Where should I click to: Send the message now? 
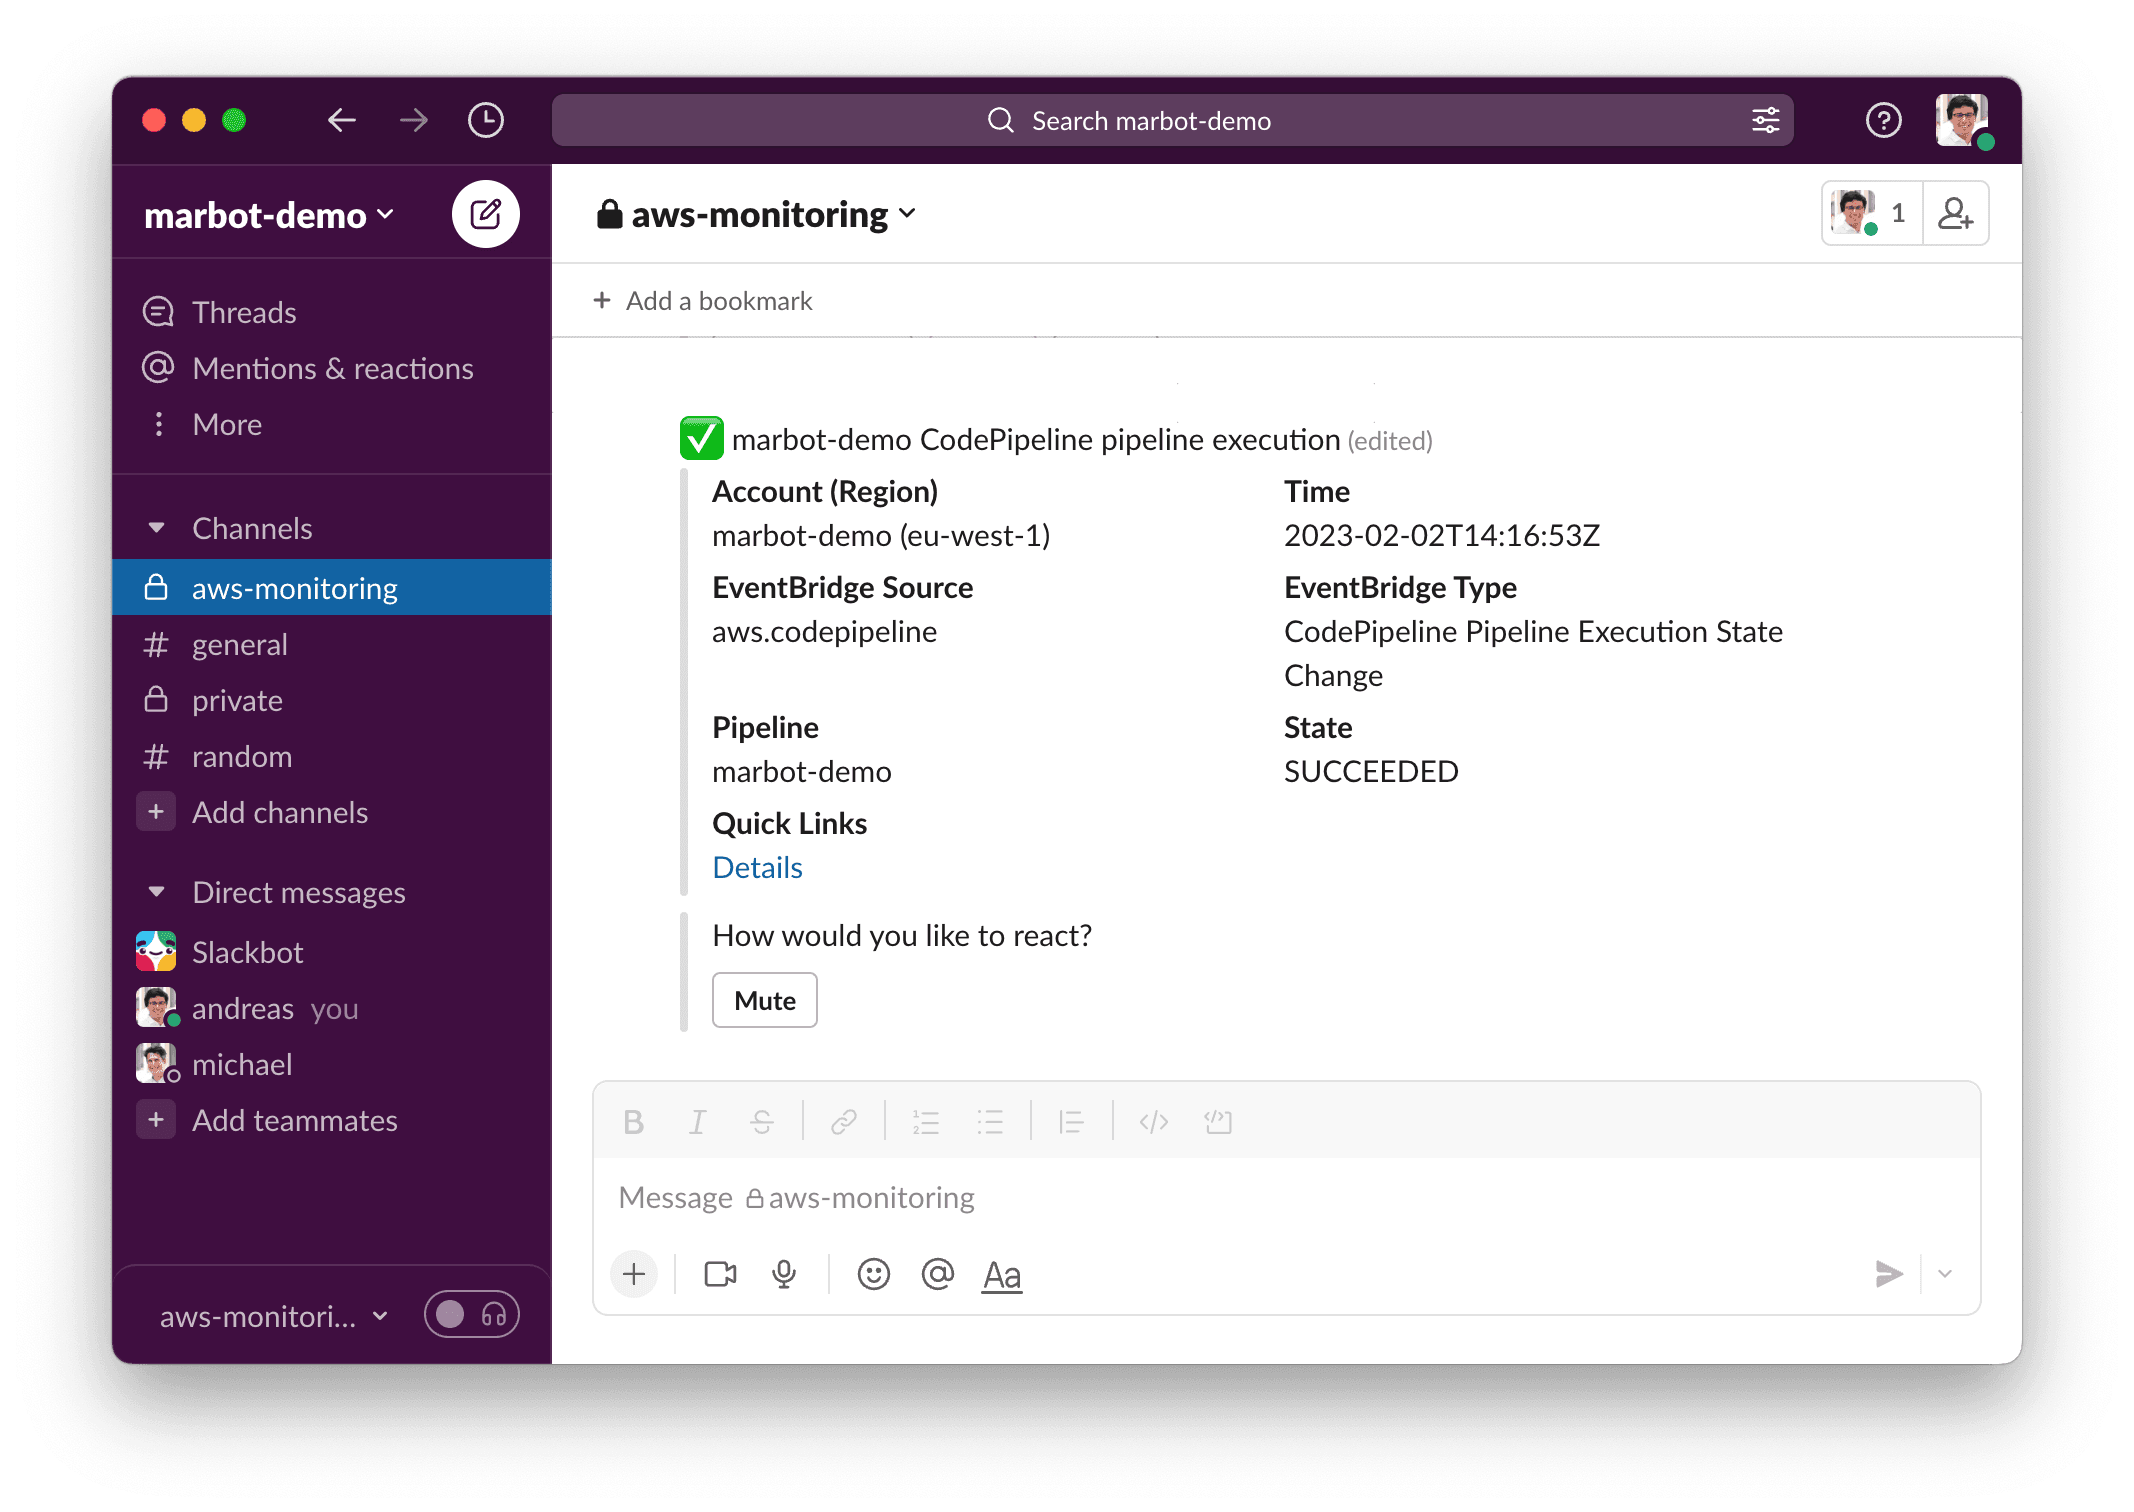1888,1274
